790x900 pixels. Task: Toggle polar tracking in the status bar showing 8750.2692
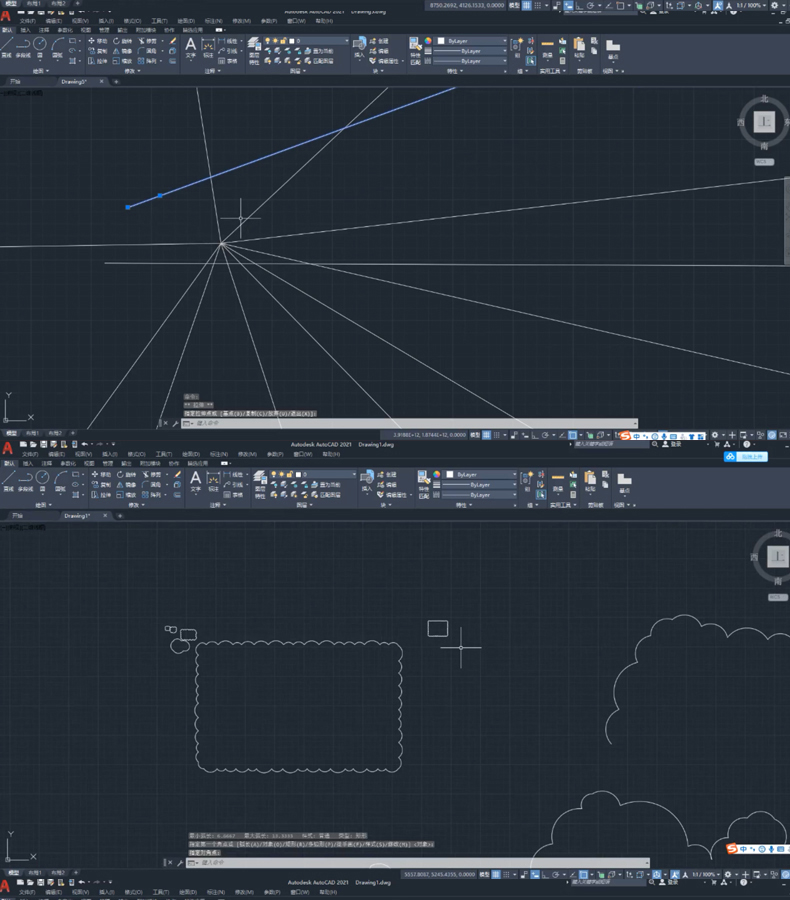tap(590, 5)
